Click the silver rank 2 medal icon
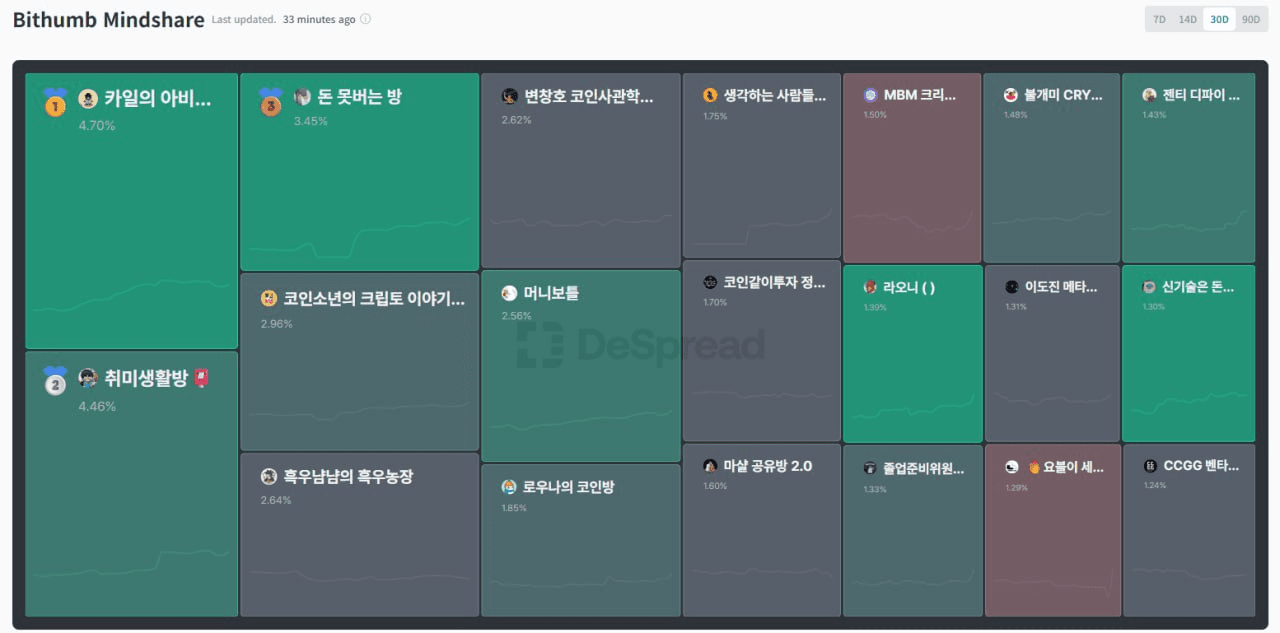Viewport: 1280px width, 633px height. click(55, 381)
